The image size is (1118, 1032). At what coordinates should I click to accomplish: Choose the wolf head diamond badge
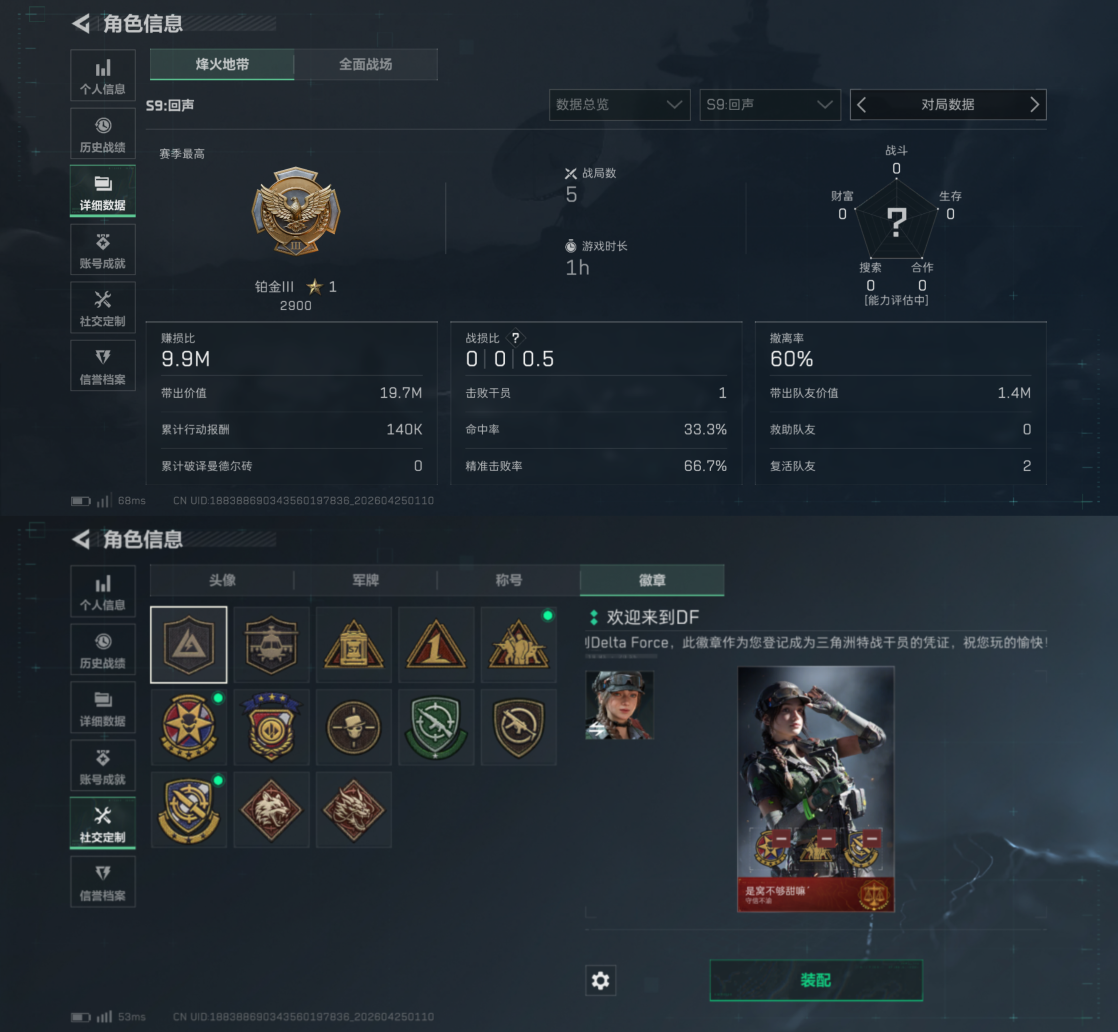click(x=271, y=809)
